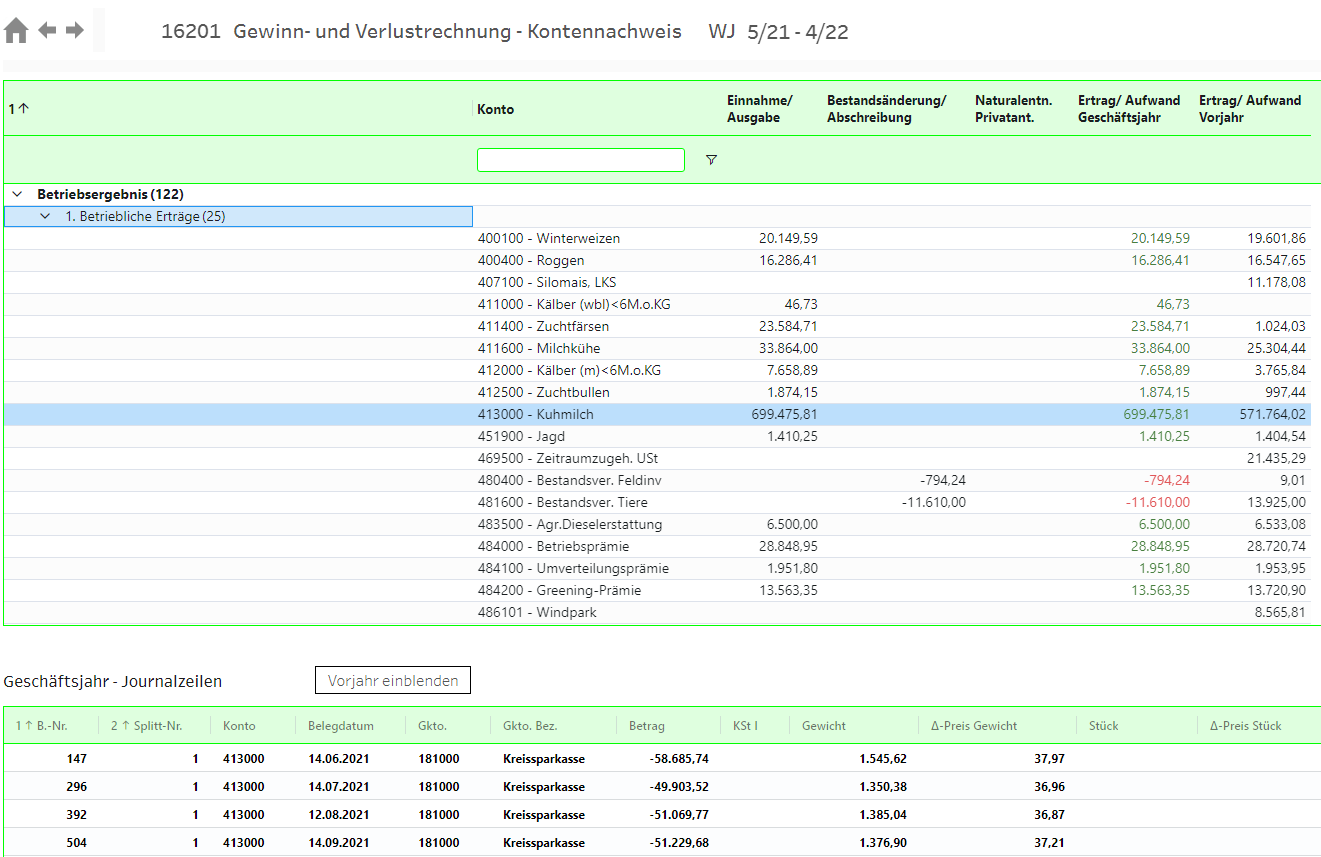Click the Konto filter input field
The width and height of the screenshot is (1321, 857).
pos(580,160)
